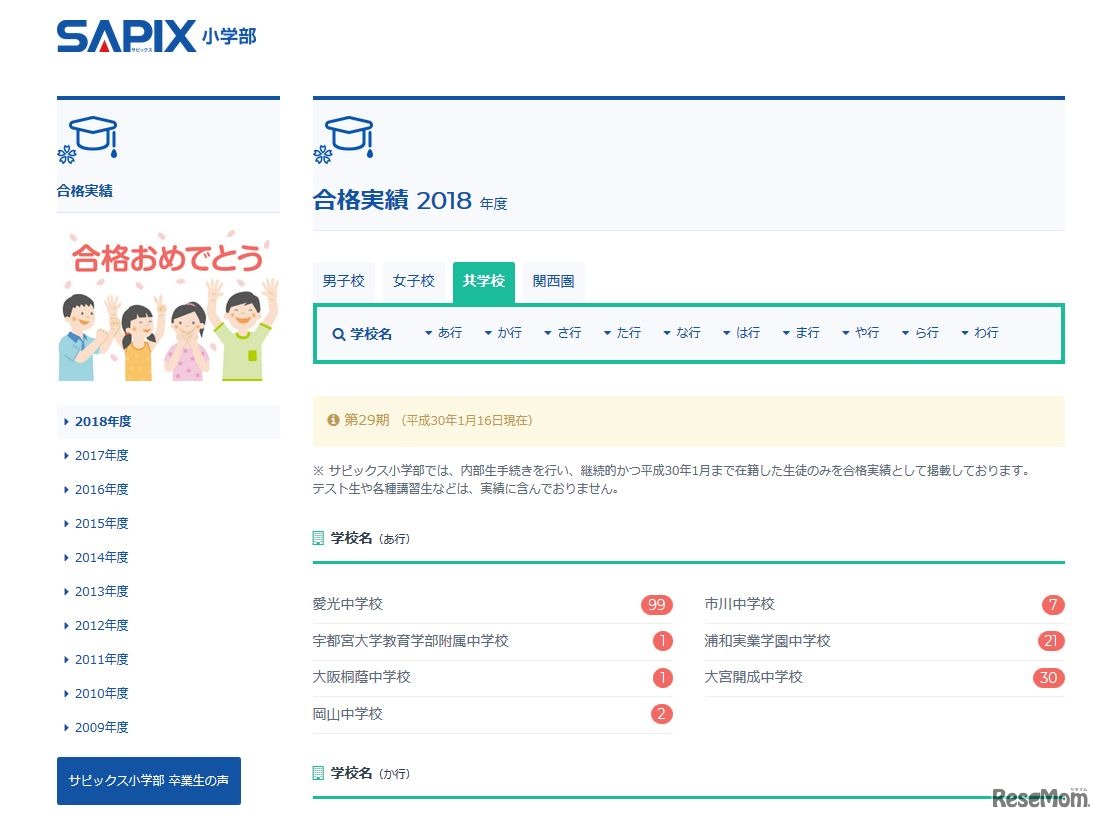This screenshot has height=821, width=1103.
Task: Click the info icon in the 第29期 notice
Action: (x=333, y=420)
